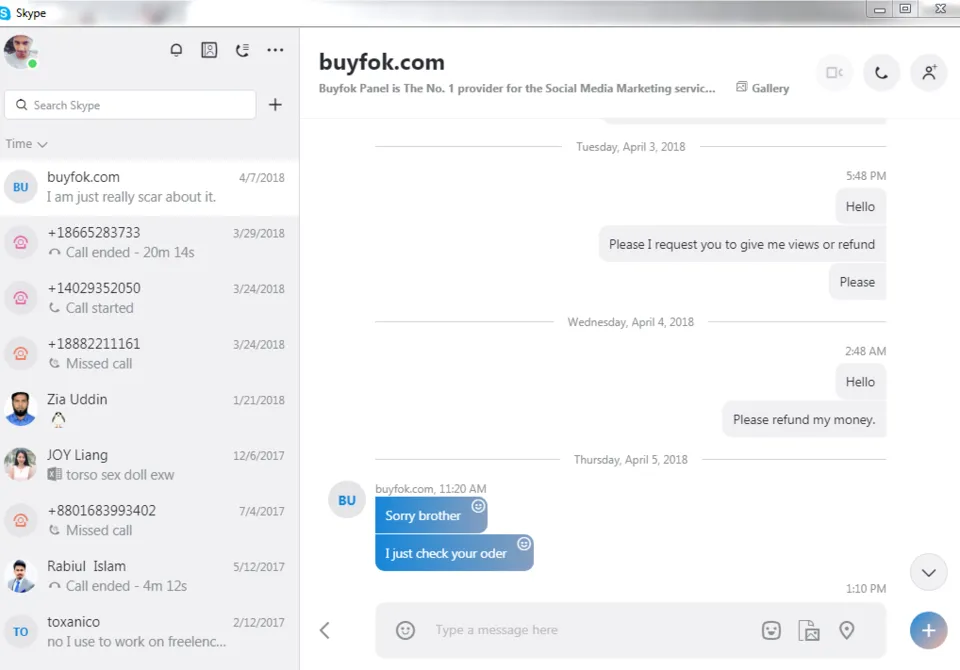Image resolution: width=960 pixels, height=670 pixels.
Task: Click the phone icon beside +18665283733
Action: [x=21, y=243]
